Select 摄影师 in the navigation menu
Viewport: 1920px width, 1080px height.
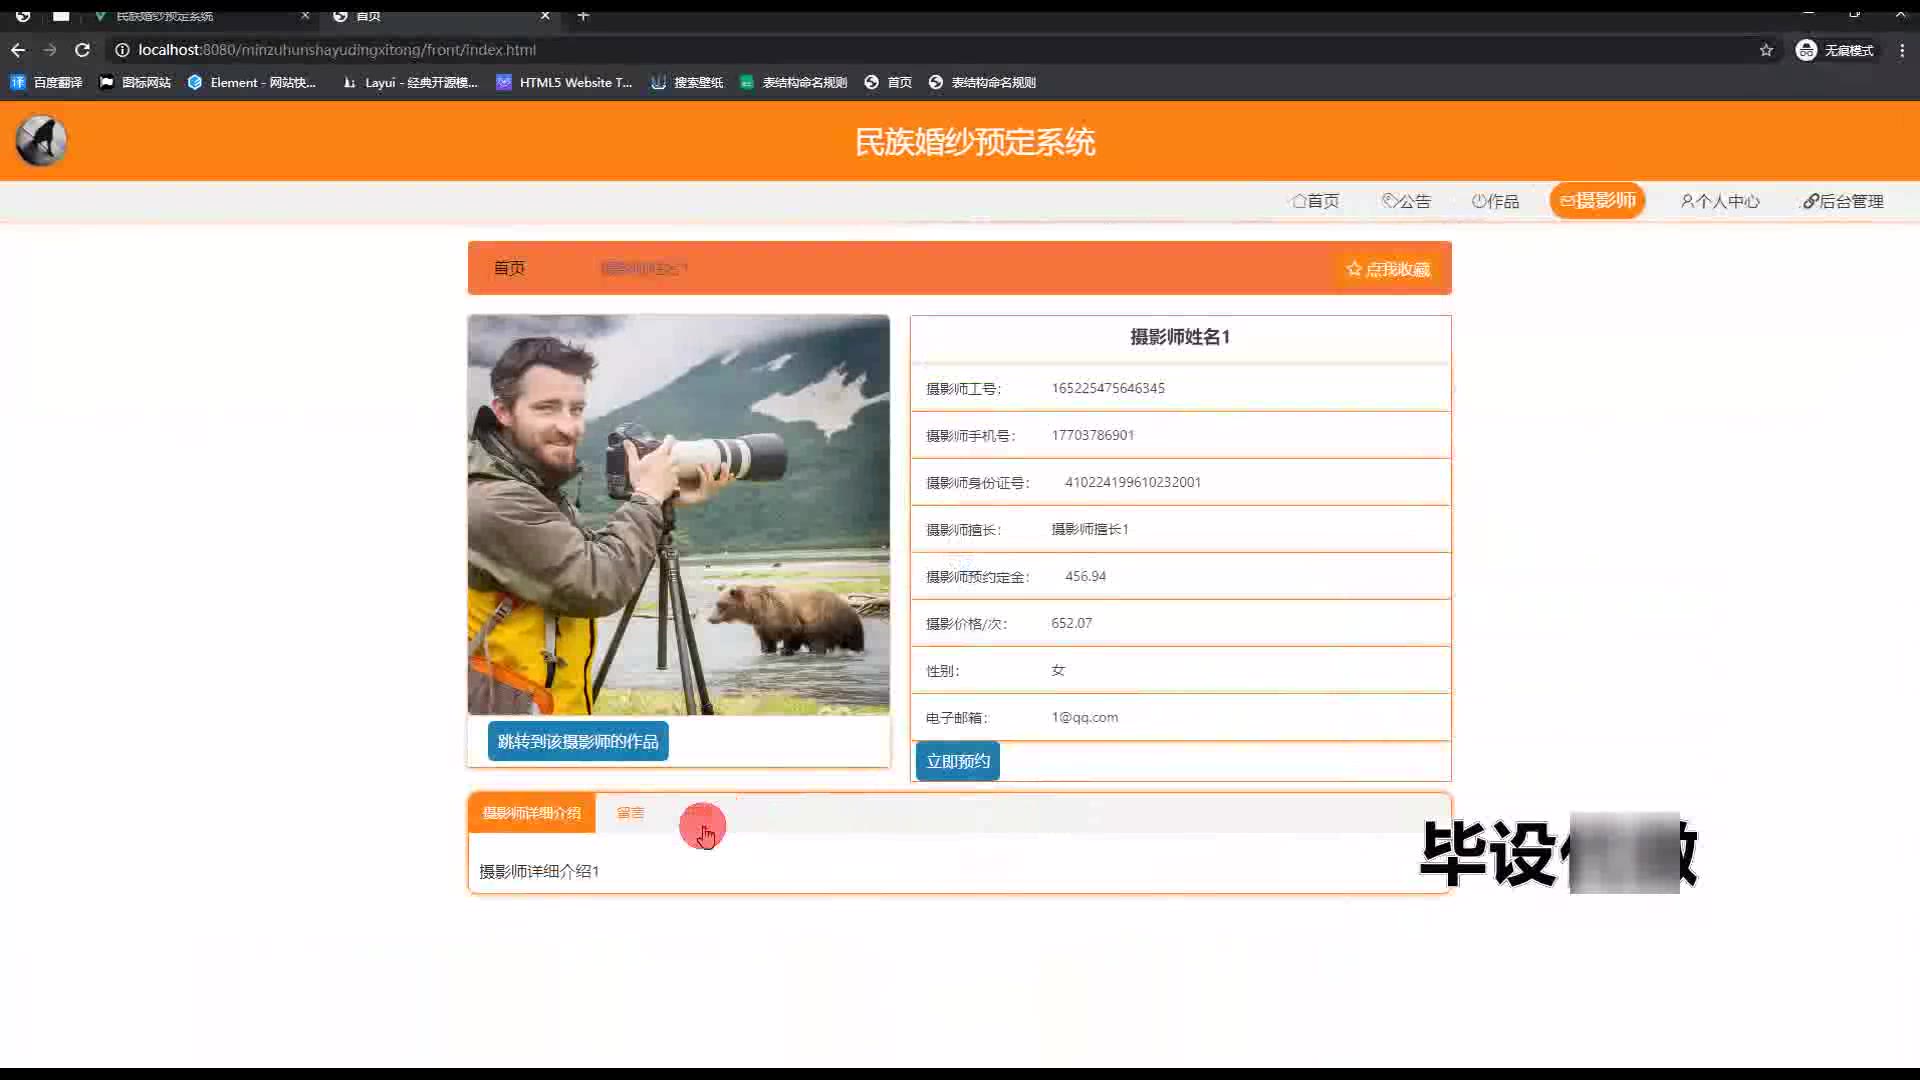(1597, 200)
